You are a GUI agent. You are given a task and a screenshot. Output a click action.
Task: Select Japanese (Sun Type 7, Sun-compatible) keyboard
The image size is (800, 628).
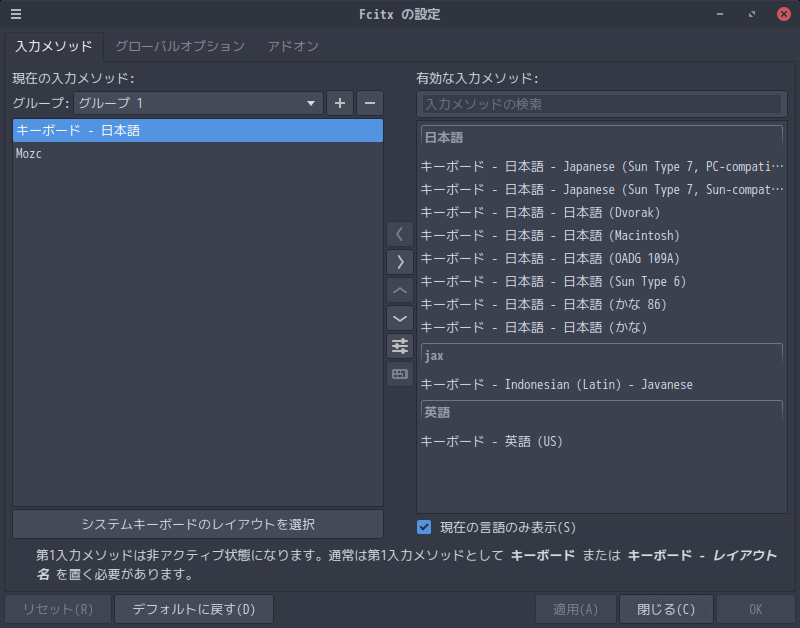(602, 189)
